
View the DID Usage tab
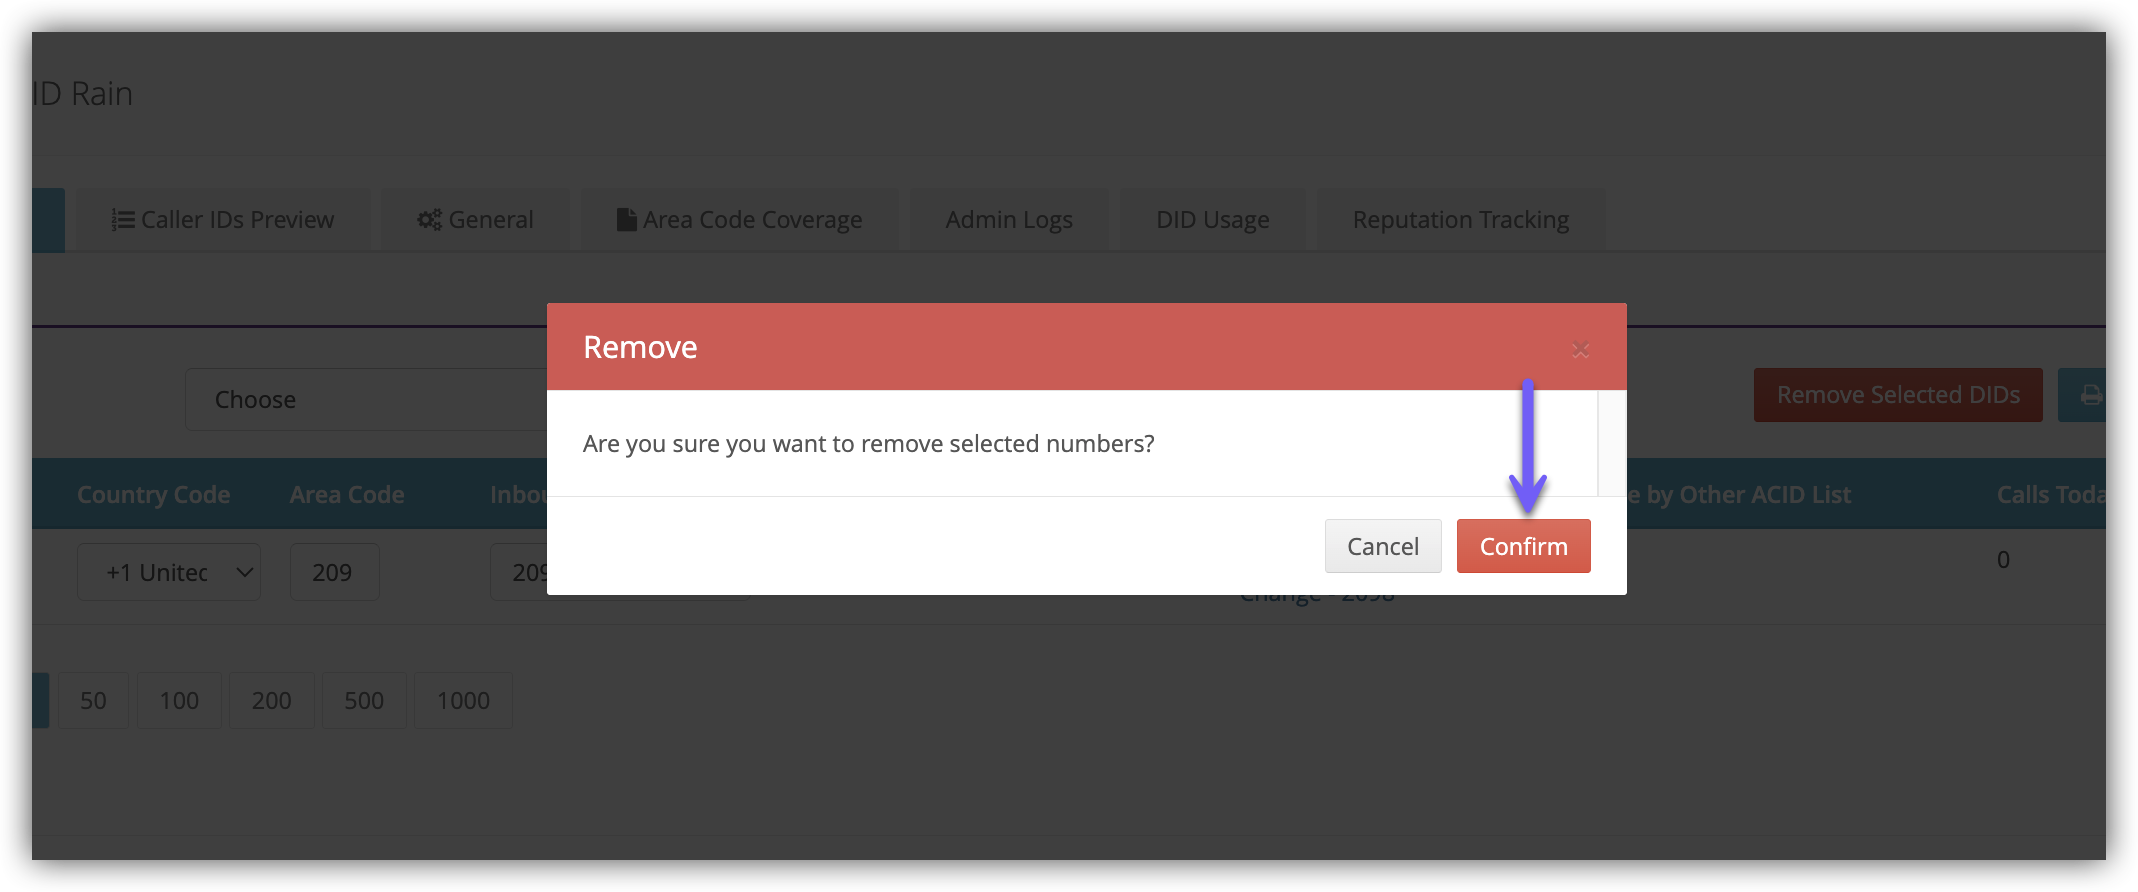(1212, 220)
